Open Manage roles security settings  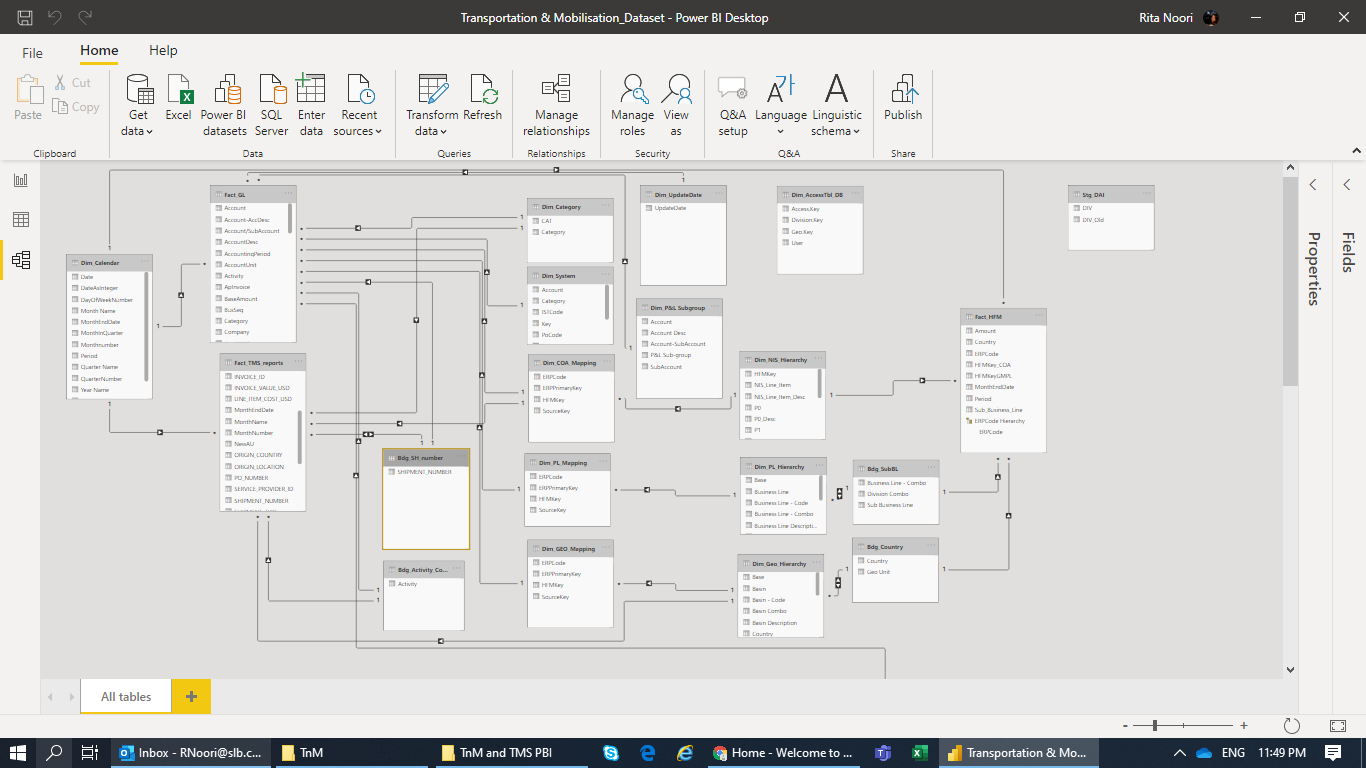point(632,105)
